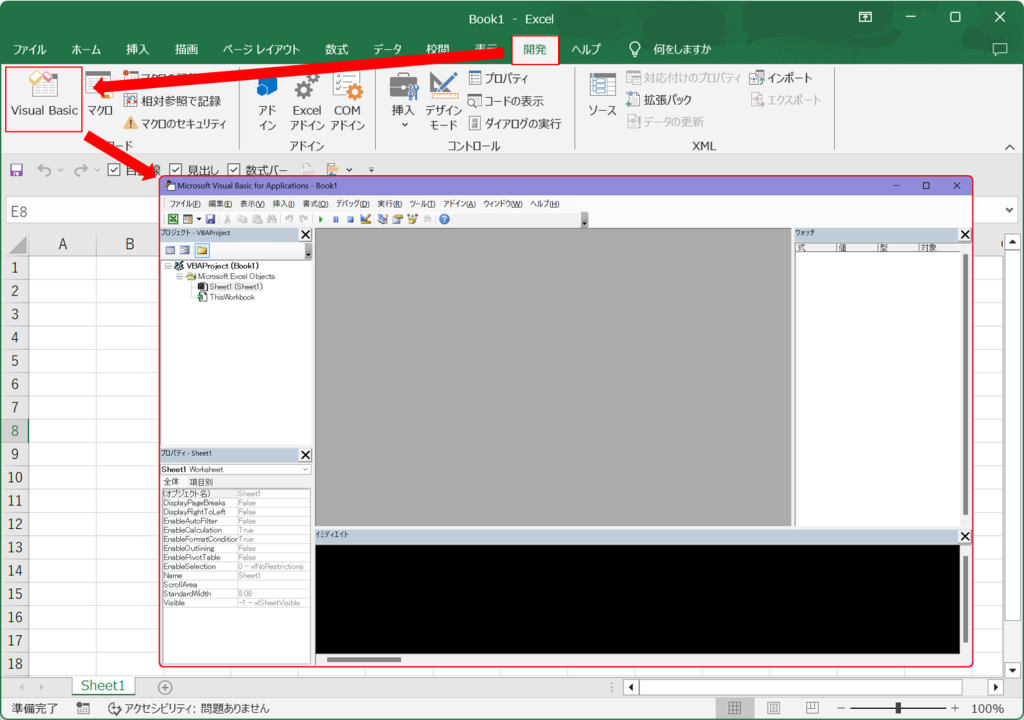The height and width of the screenshot is (720, 1024).
Task: Collapse the VBAProject (Book1) tree node
Action: point(167,266)
